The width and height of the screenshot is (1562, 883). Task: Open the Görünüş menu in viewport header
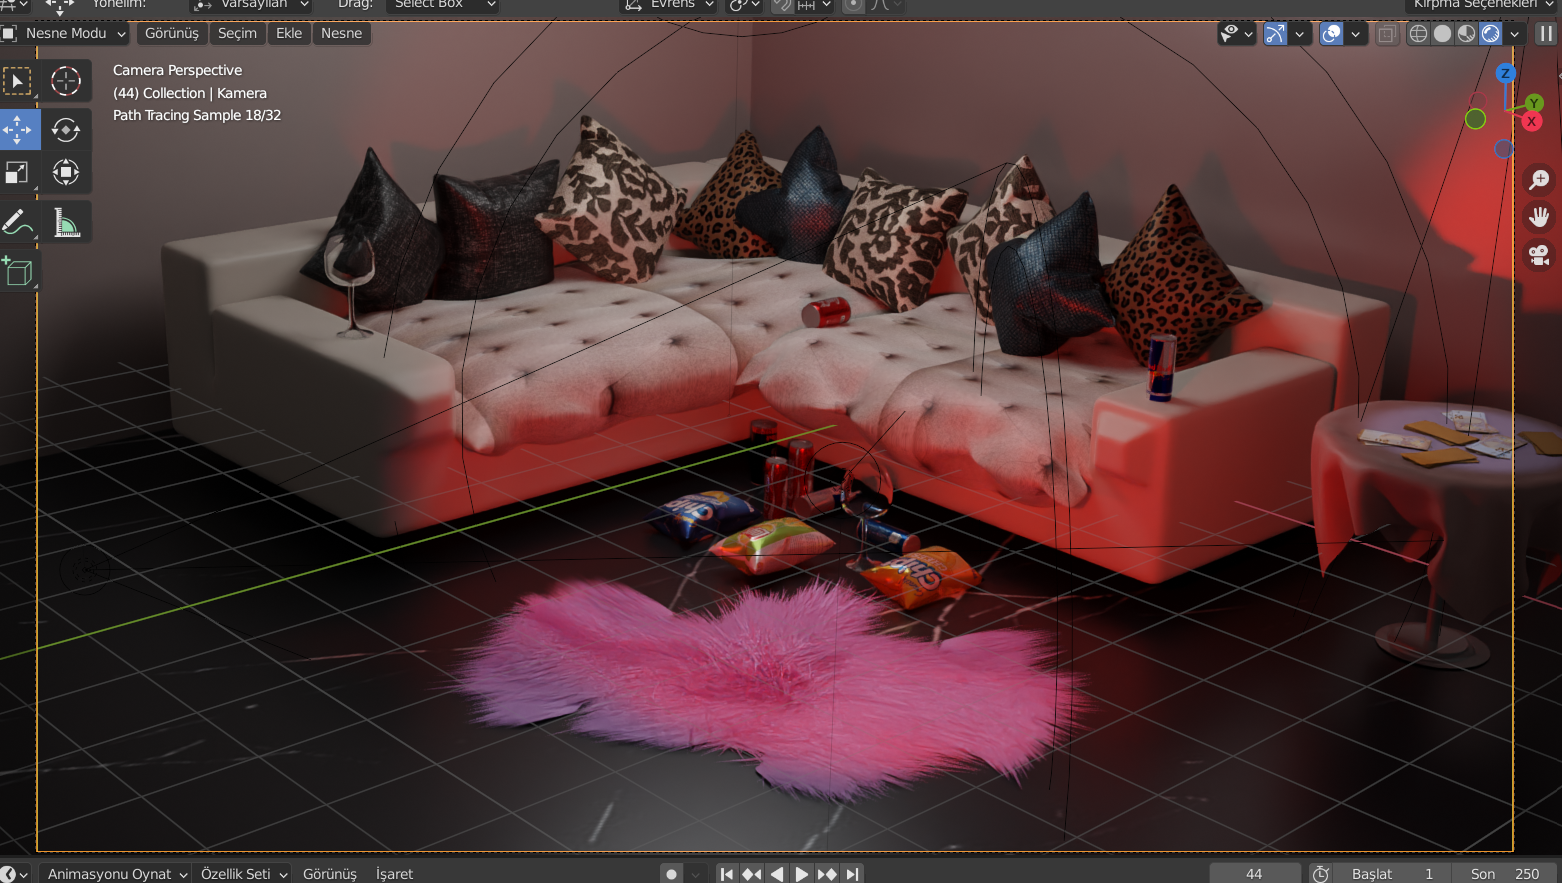[x=171, y=33]
